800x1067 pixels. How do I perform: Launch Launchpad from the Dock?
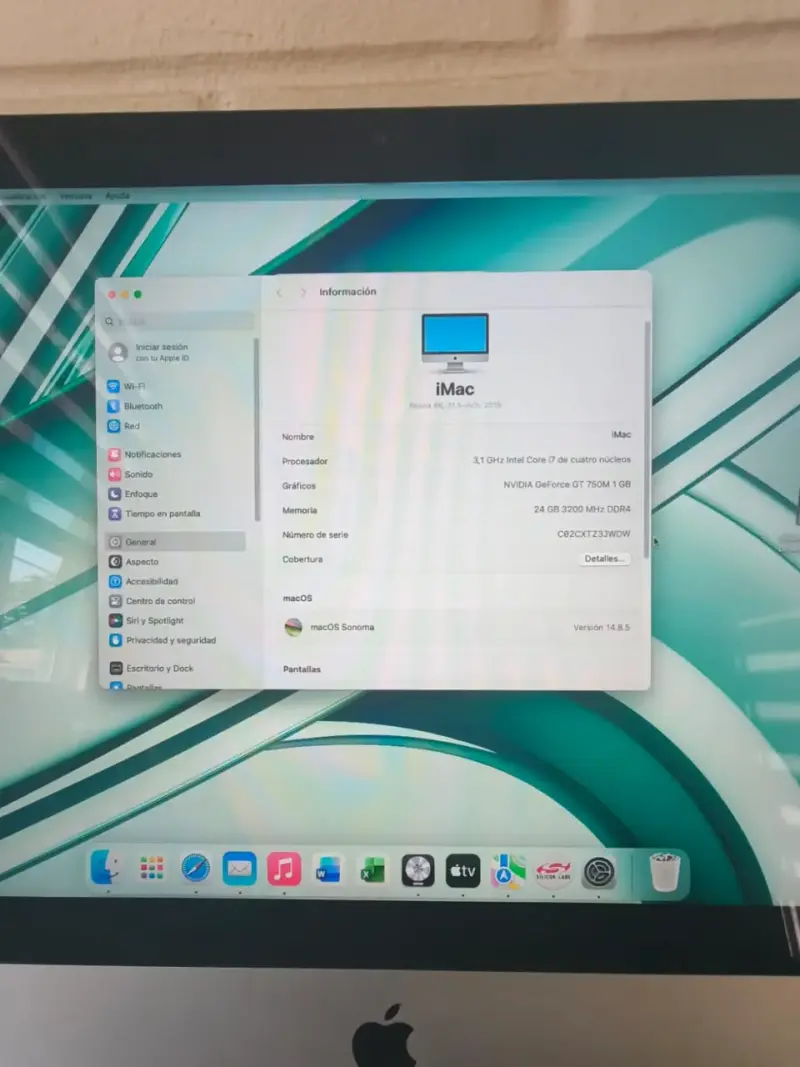pos(151,868)
